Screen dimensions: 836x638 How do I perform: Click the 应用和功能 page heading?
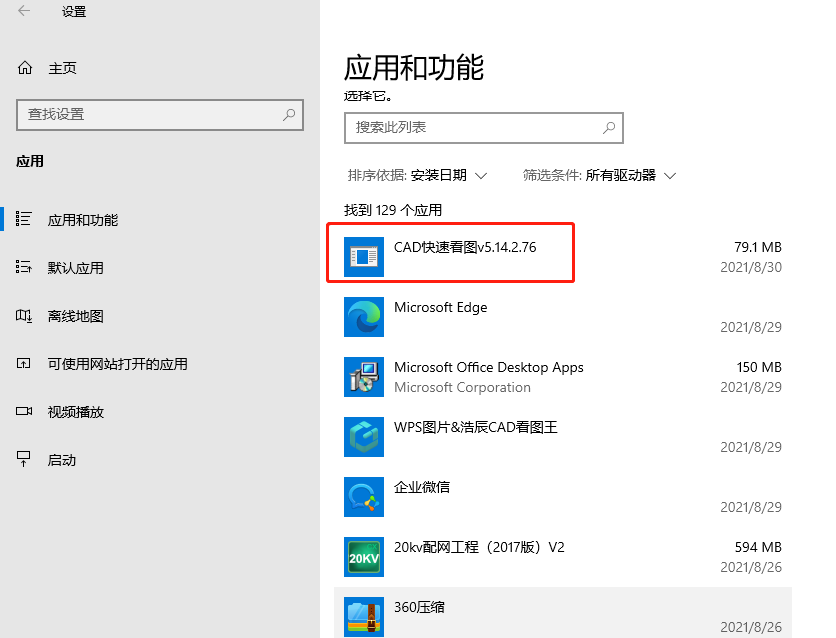414,68
